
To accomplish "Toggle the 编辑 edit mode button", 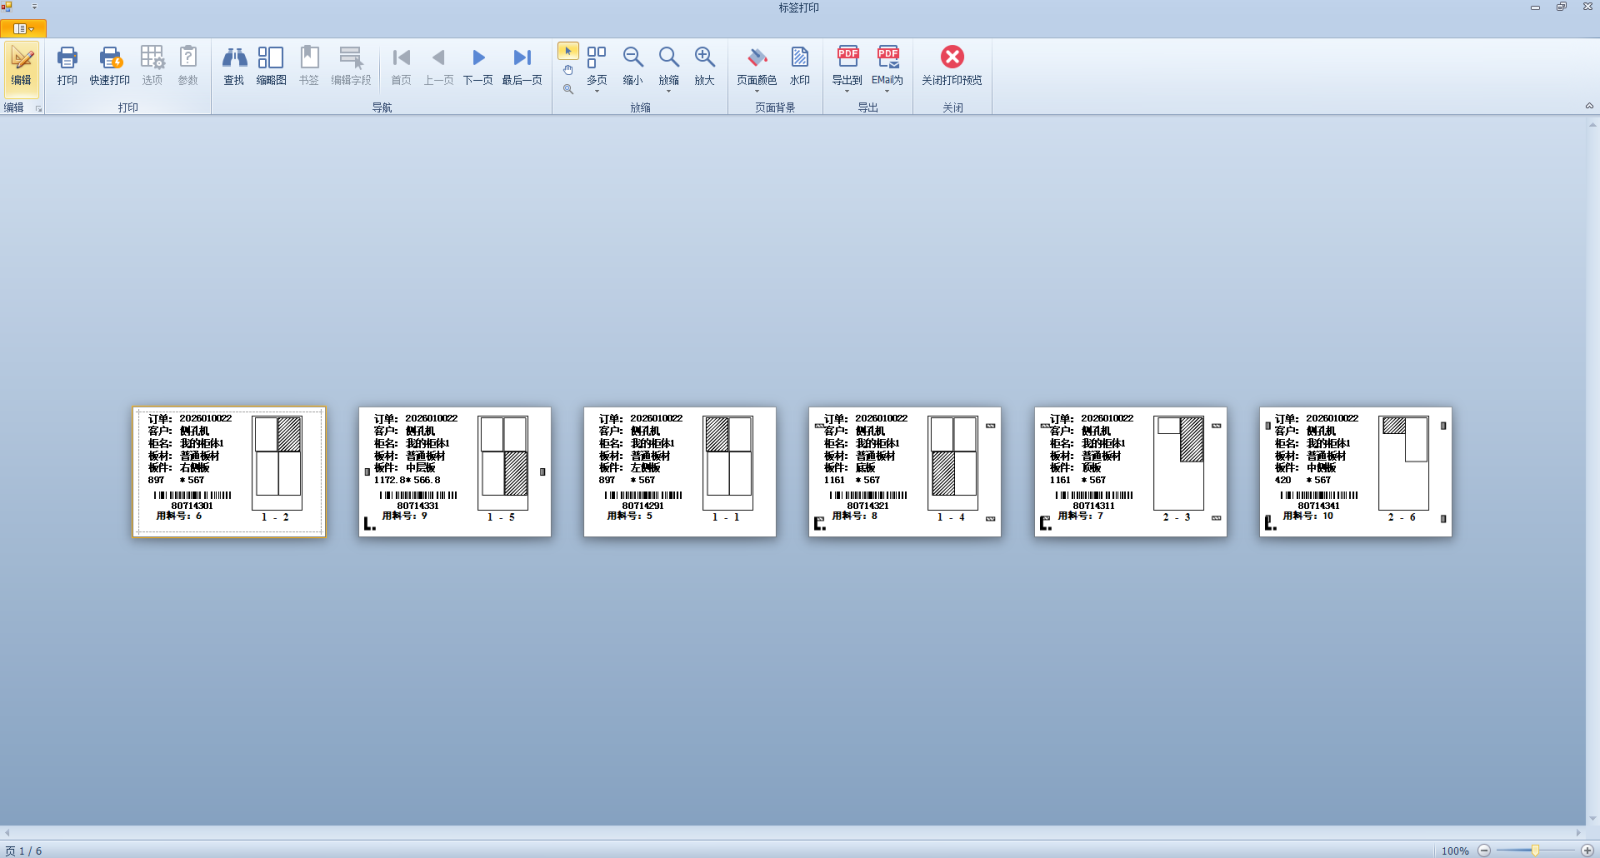I will tap(21, 66).
